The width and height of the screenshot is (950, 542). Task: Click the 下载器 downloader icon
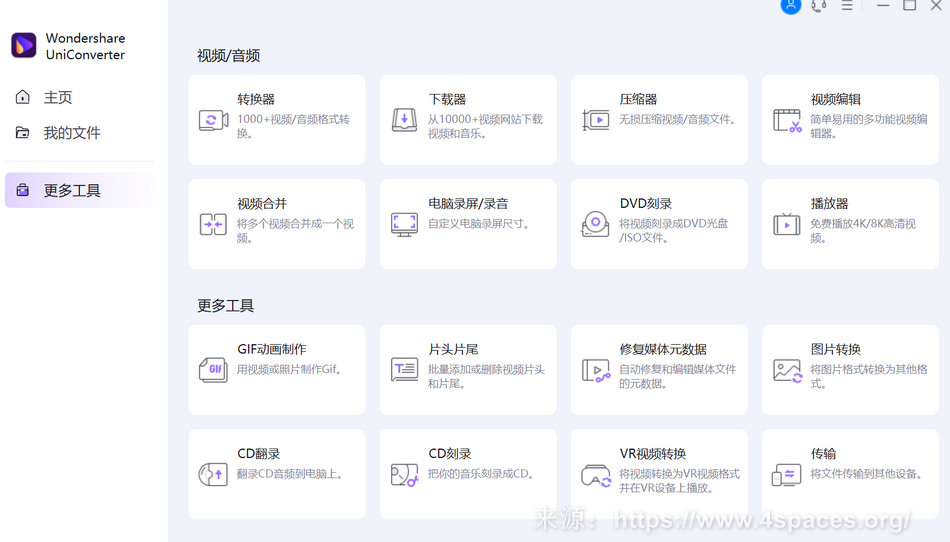point(404,120)
